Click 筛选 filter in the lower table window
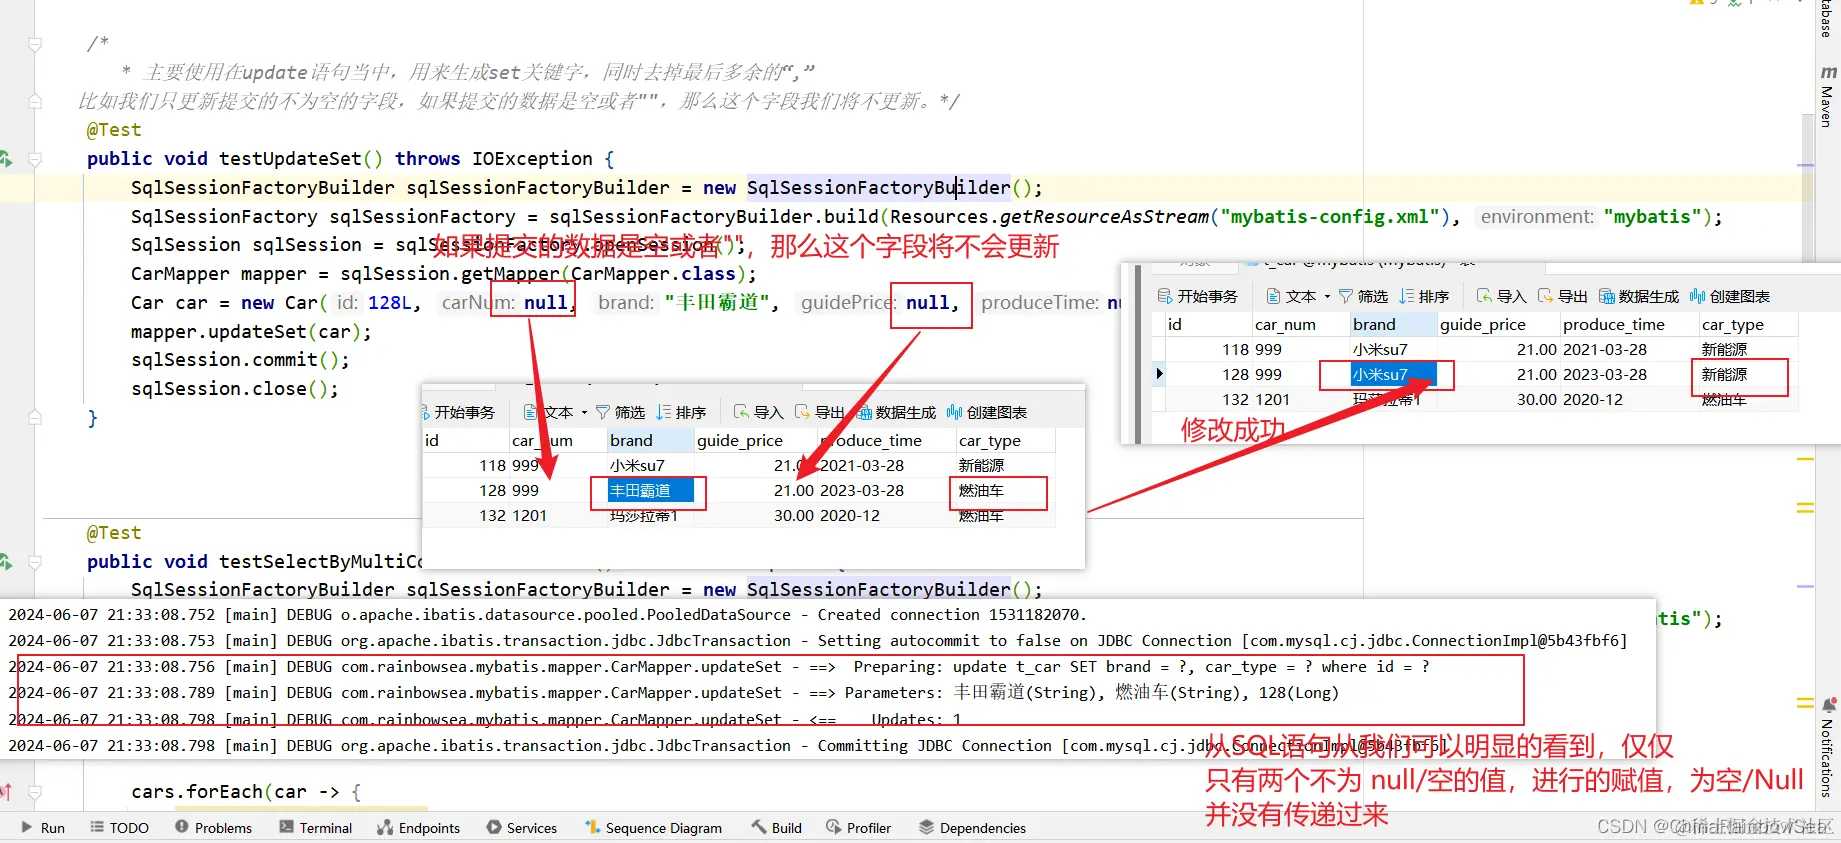The height and width of the screenshot is (843, 1841). pyautogui.click(x=620, y=412)
